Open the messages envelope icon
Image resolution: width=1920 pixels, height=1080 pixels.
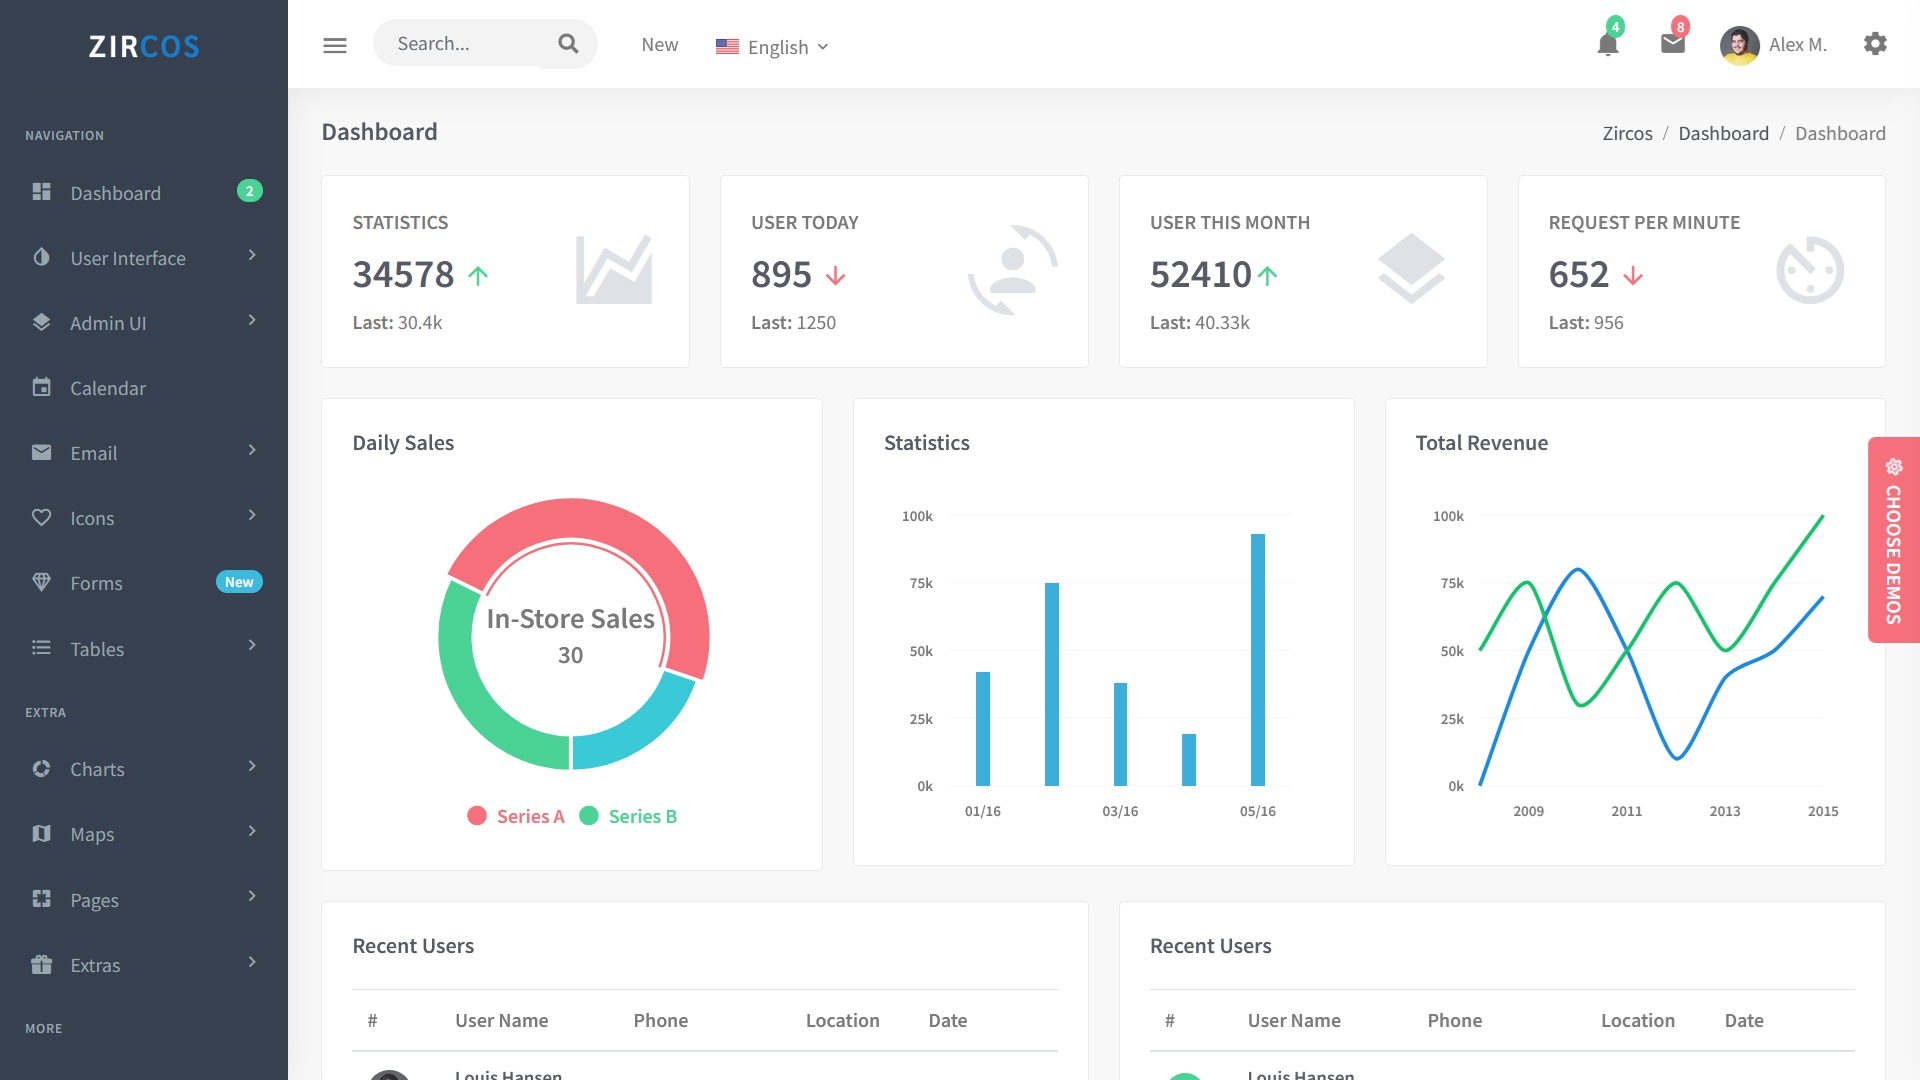1670,42
